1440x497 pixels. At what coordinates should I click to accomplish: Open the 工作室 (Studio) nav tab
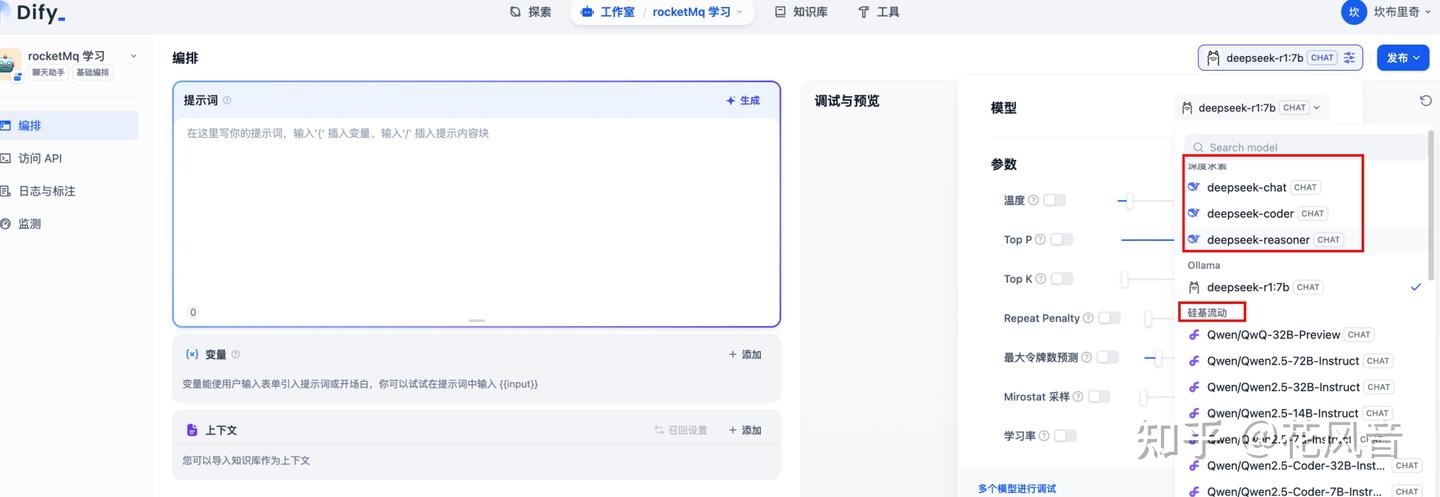[608, 12]
